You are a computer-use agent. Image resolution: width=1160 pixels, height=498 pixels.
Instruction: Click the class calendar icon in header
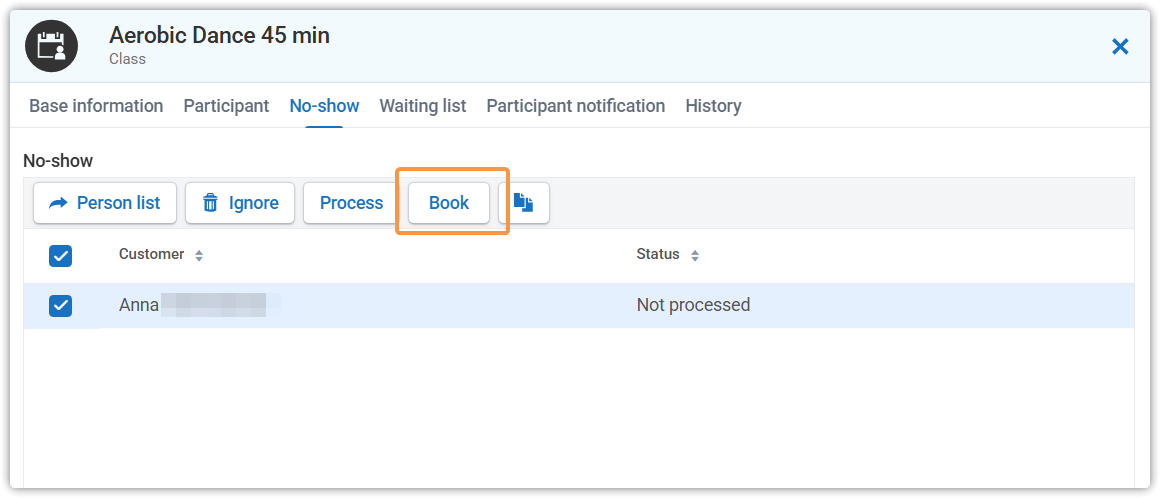51,46
